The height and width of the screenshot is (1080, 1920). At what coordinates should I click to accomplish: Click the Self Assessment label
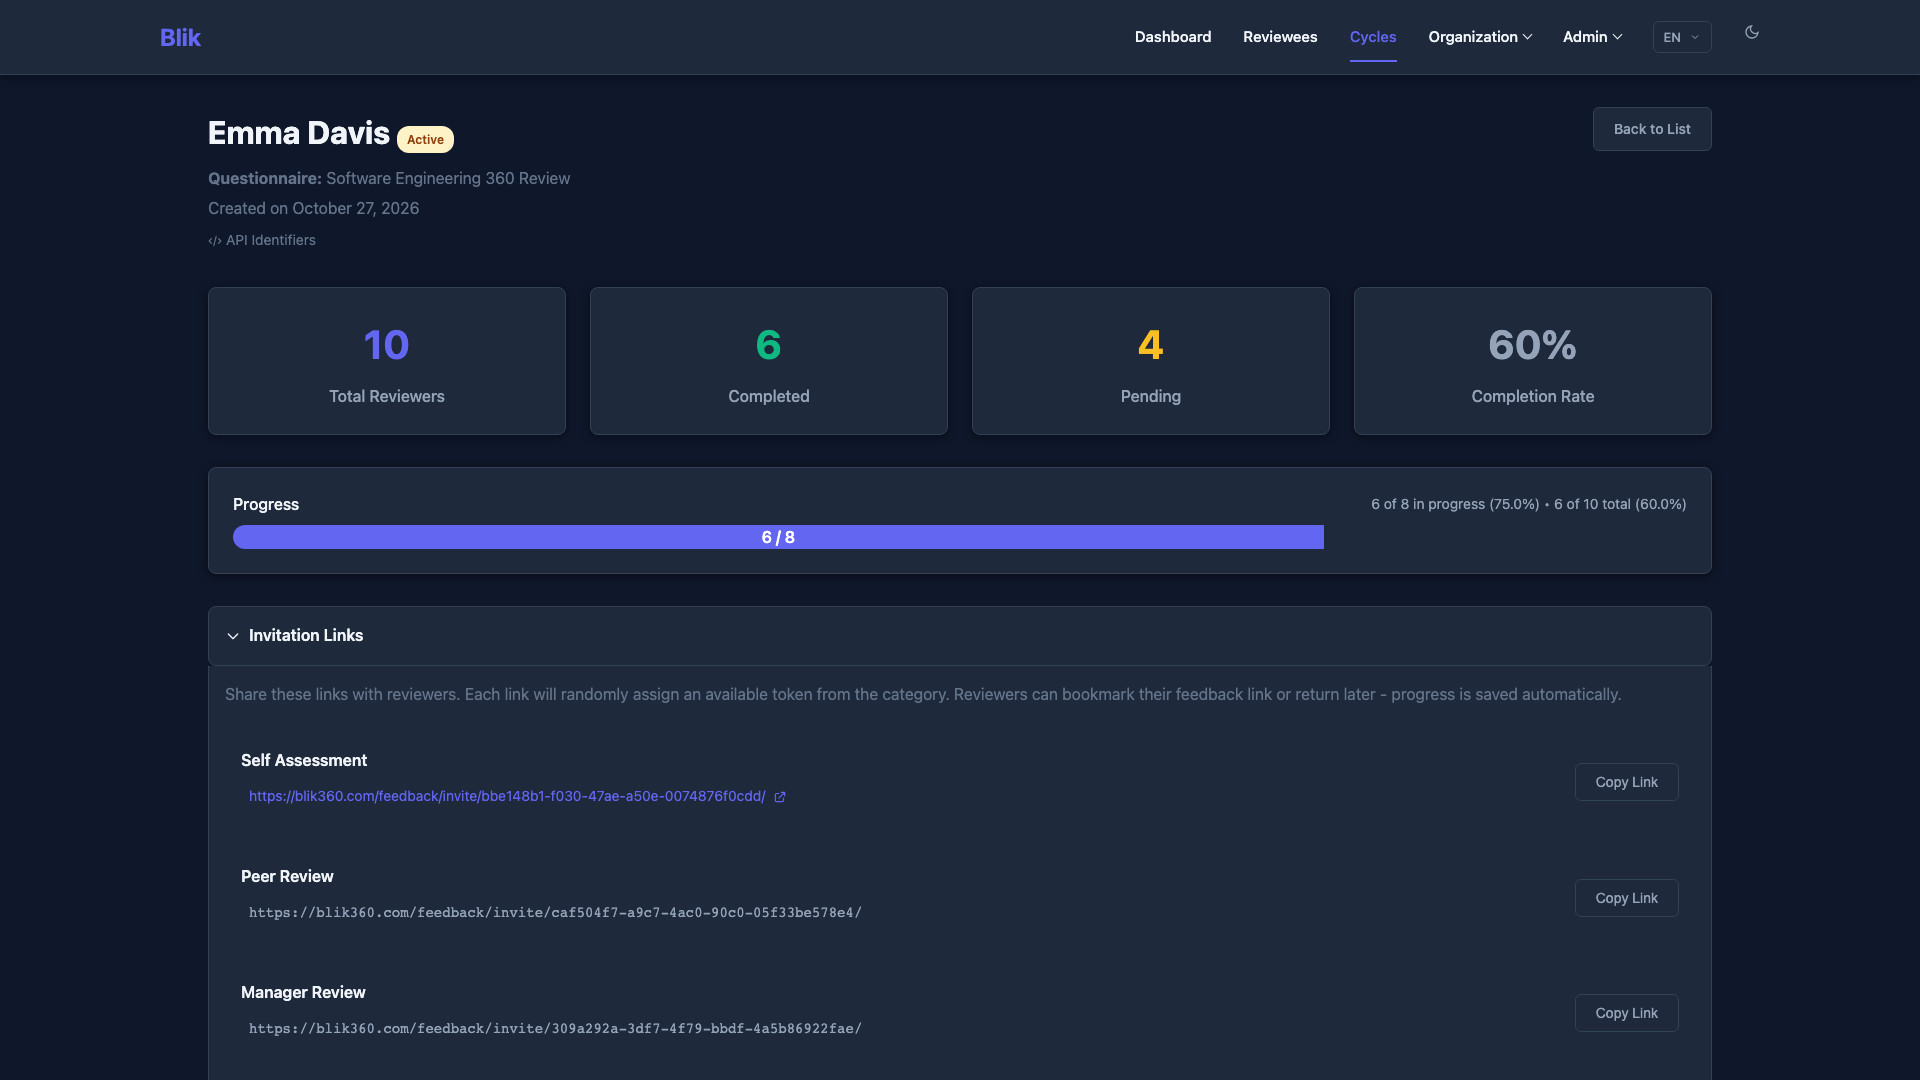click(x=304, y=761)
